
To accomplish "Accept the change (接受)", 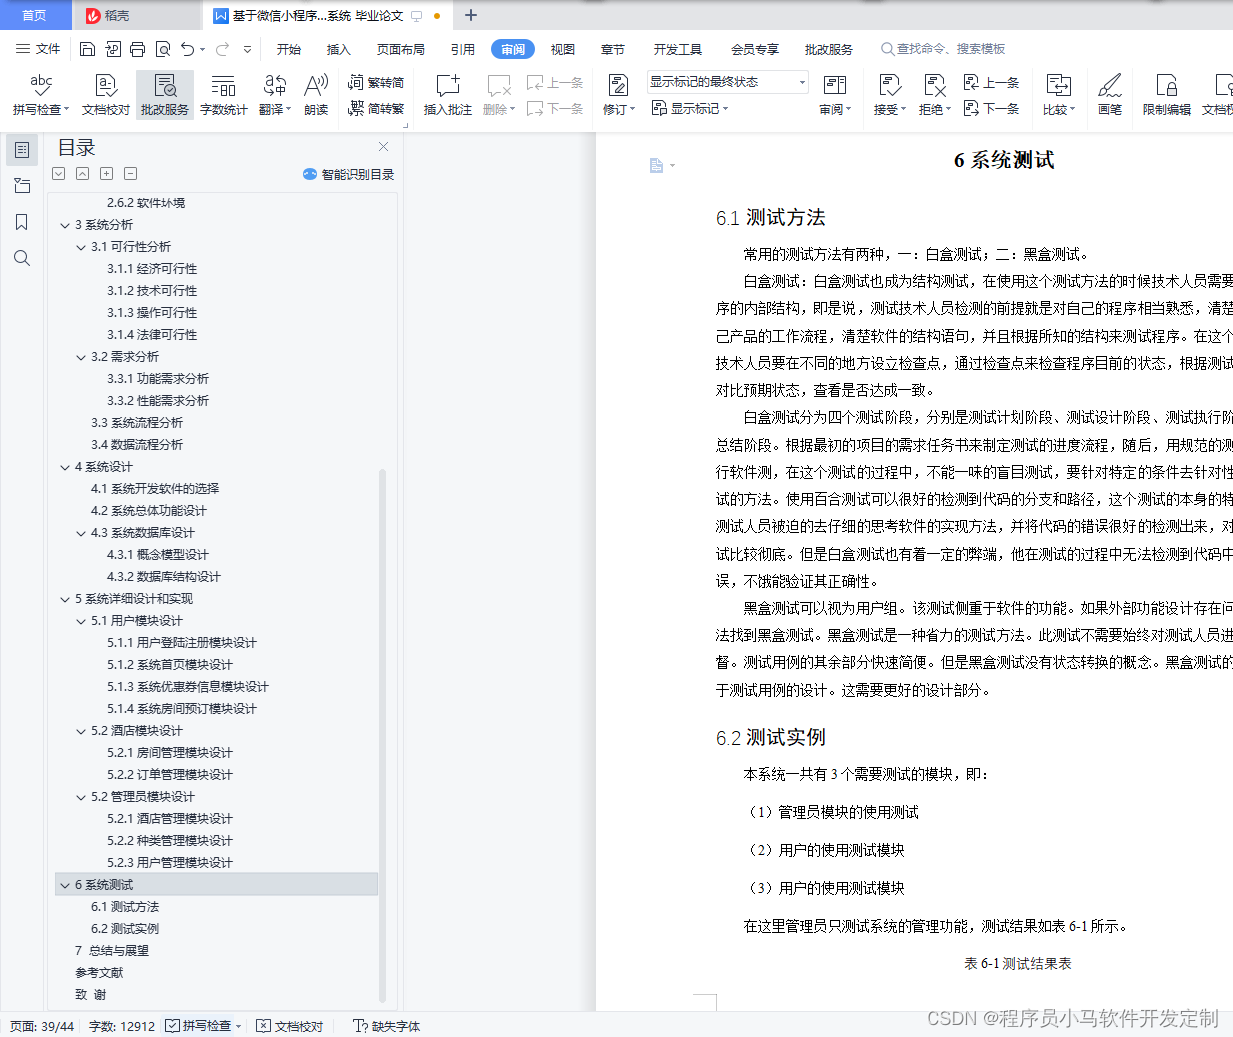I will click(890, 95).
